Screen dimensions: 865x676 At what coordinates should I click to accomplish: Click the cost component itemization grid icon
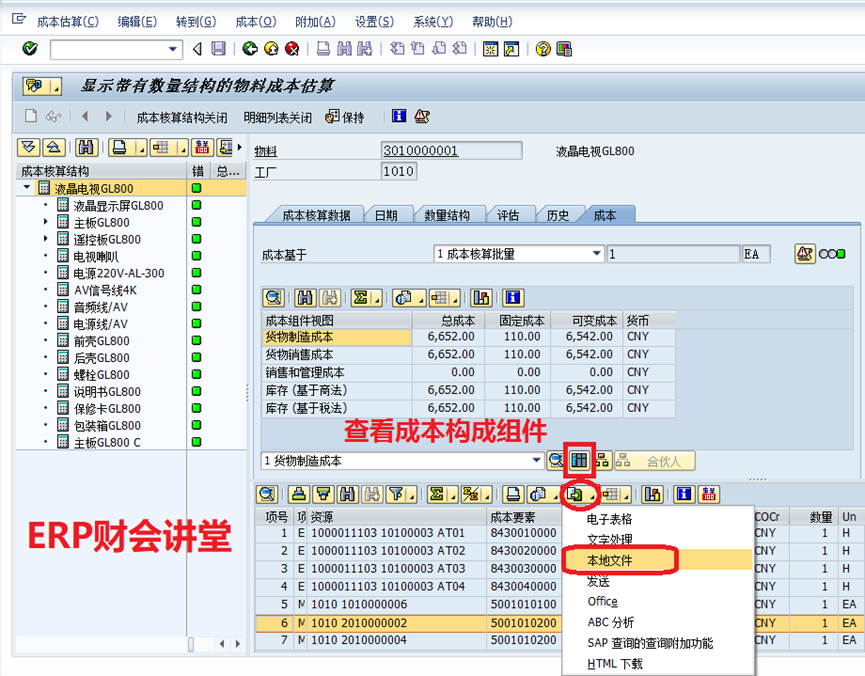[580, 461]
